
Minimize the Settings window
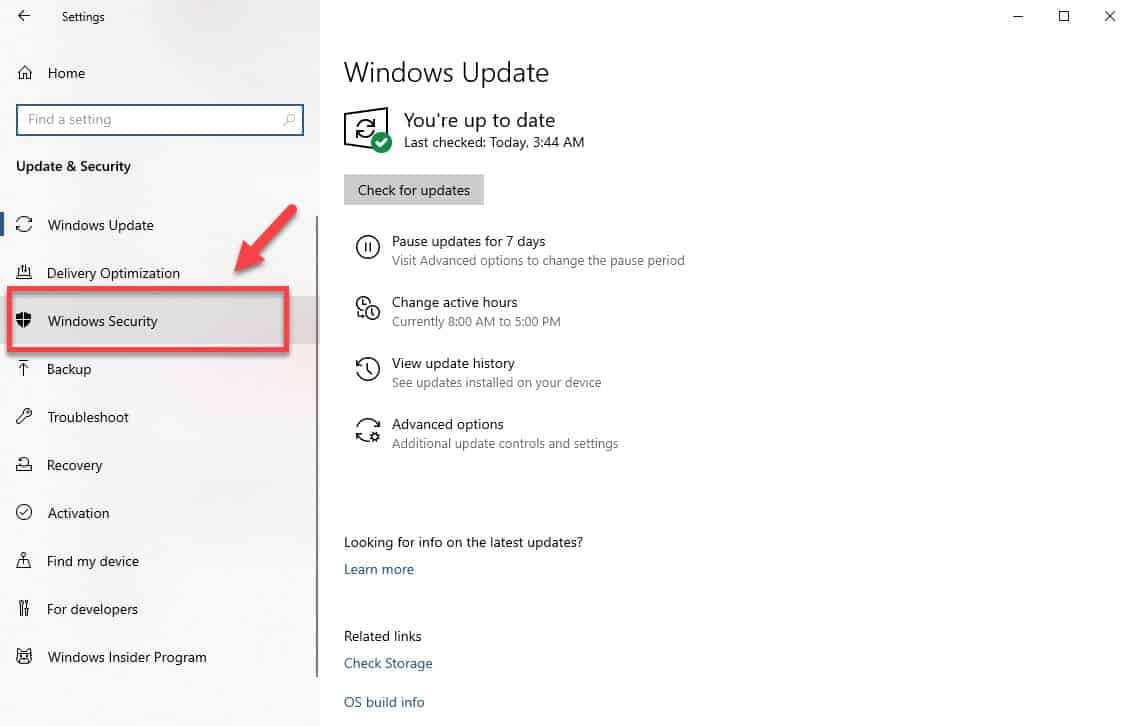click(x=1018, y=16)
